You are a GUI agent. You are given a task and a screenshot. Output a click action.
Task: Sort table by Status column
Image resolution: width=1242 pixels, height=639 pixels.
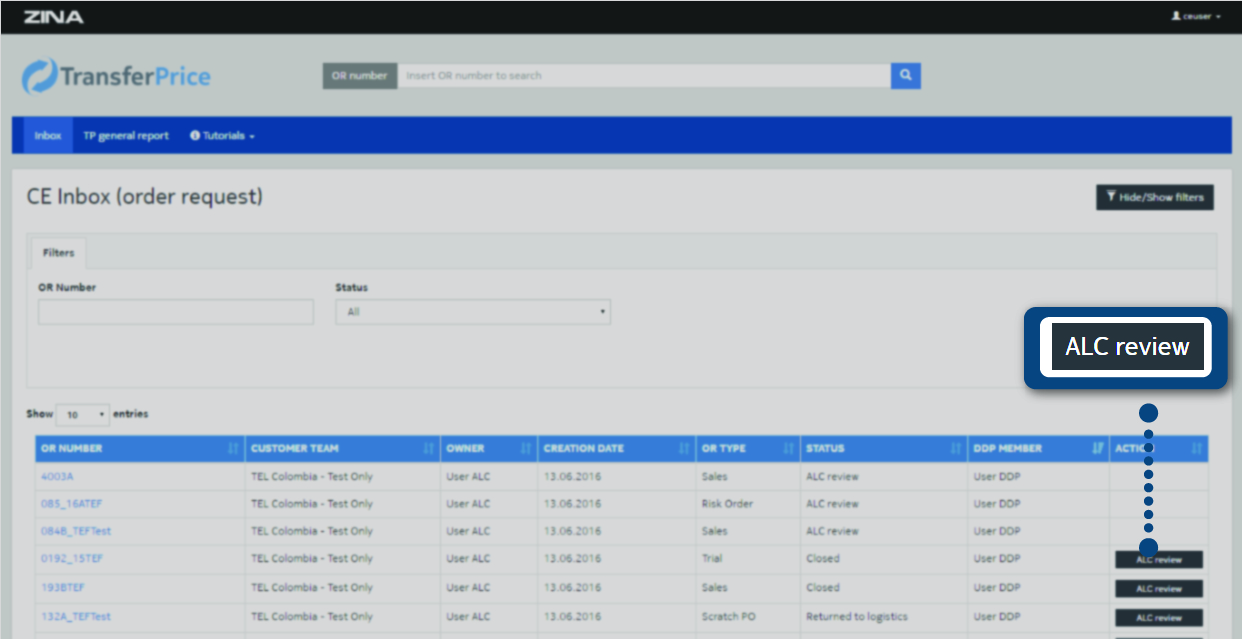pyautogui.click(x=883, y=449)
